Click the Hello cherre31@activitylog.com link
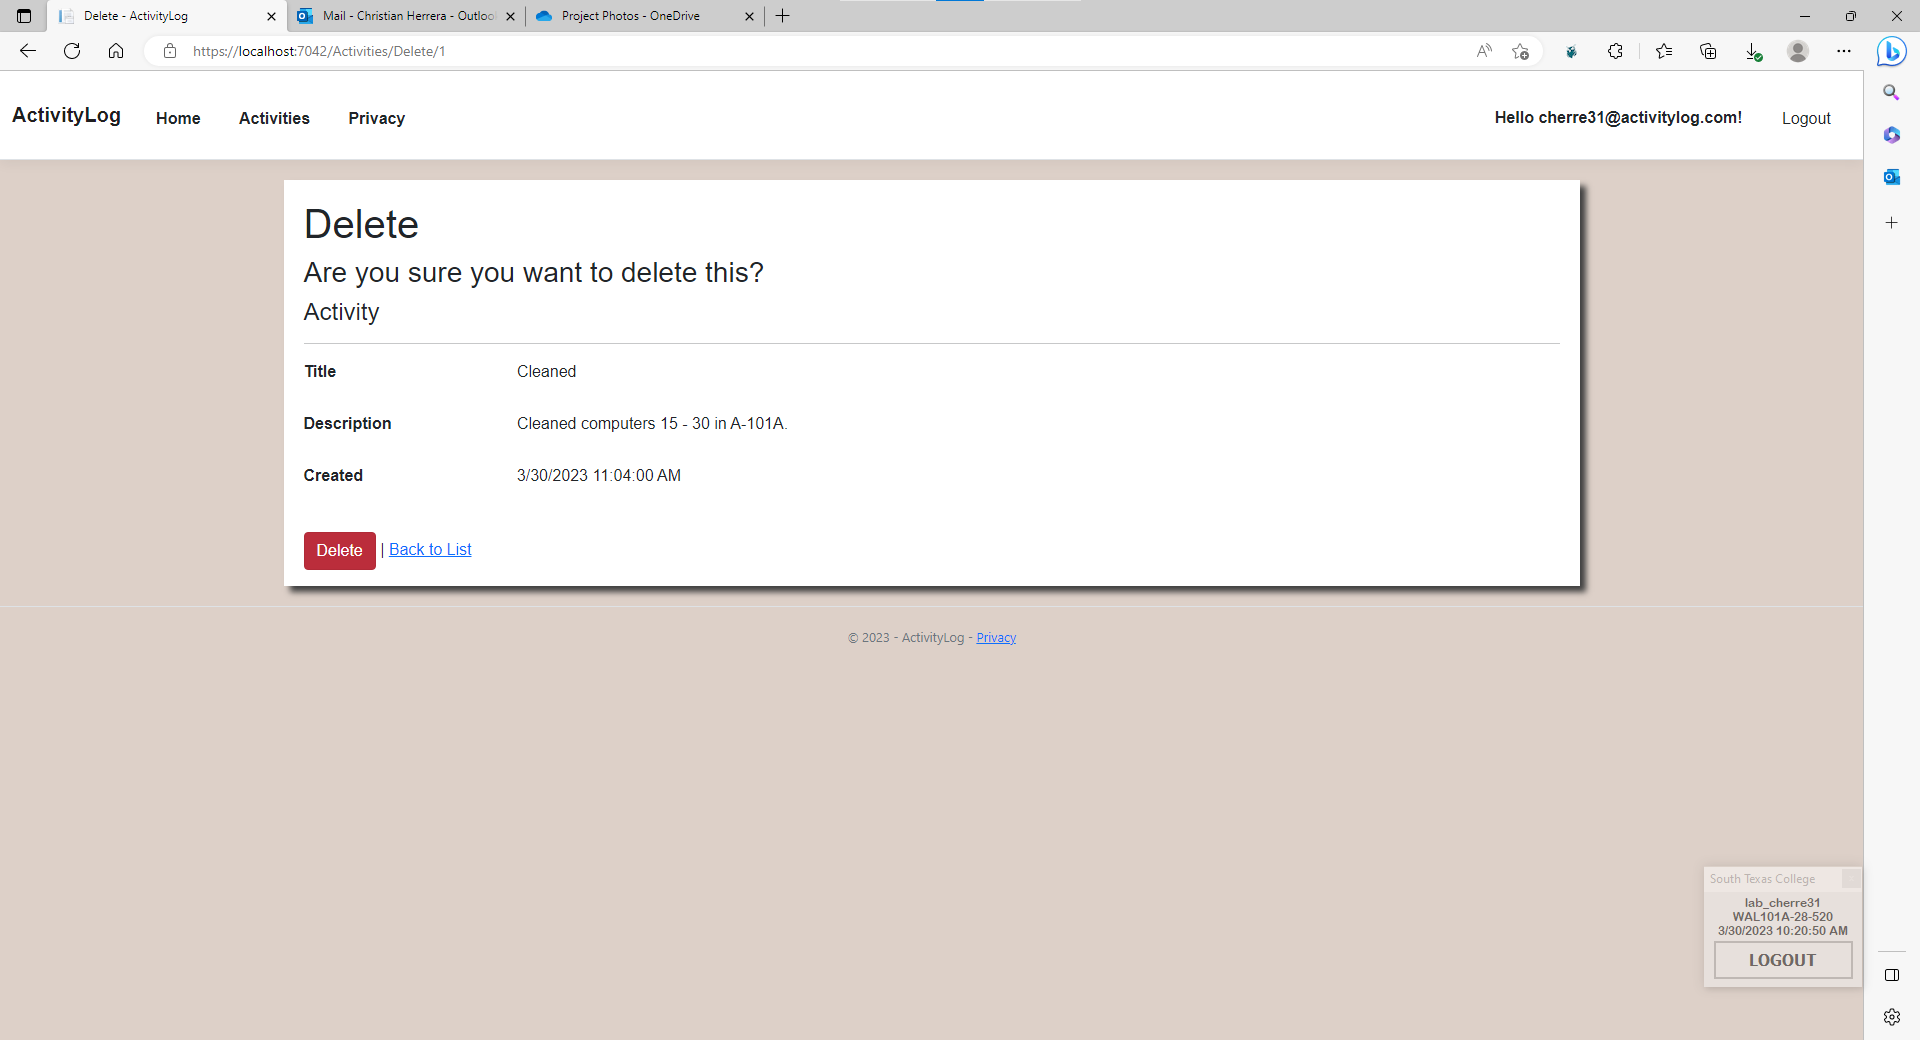 coord(1618,117)
